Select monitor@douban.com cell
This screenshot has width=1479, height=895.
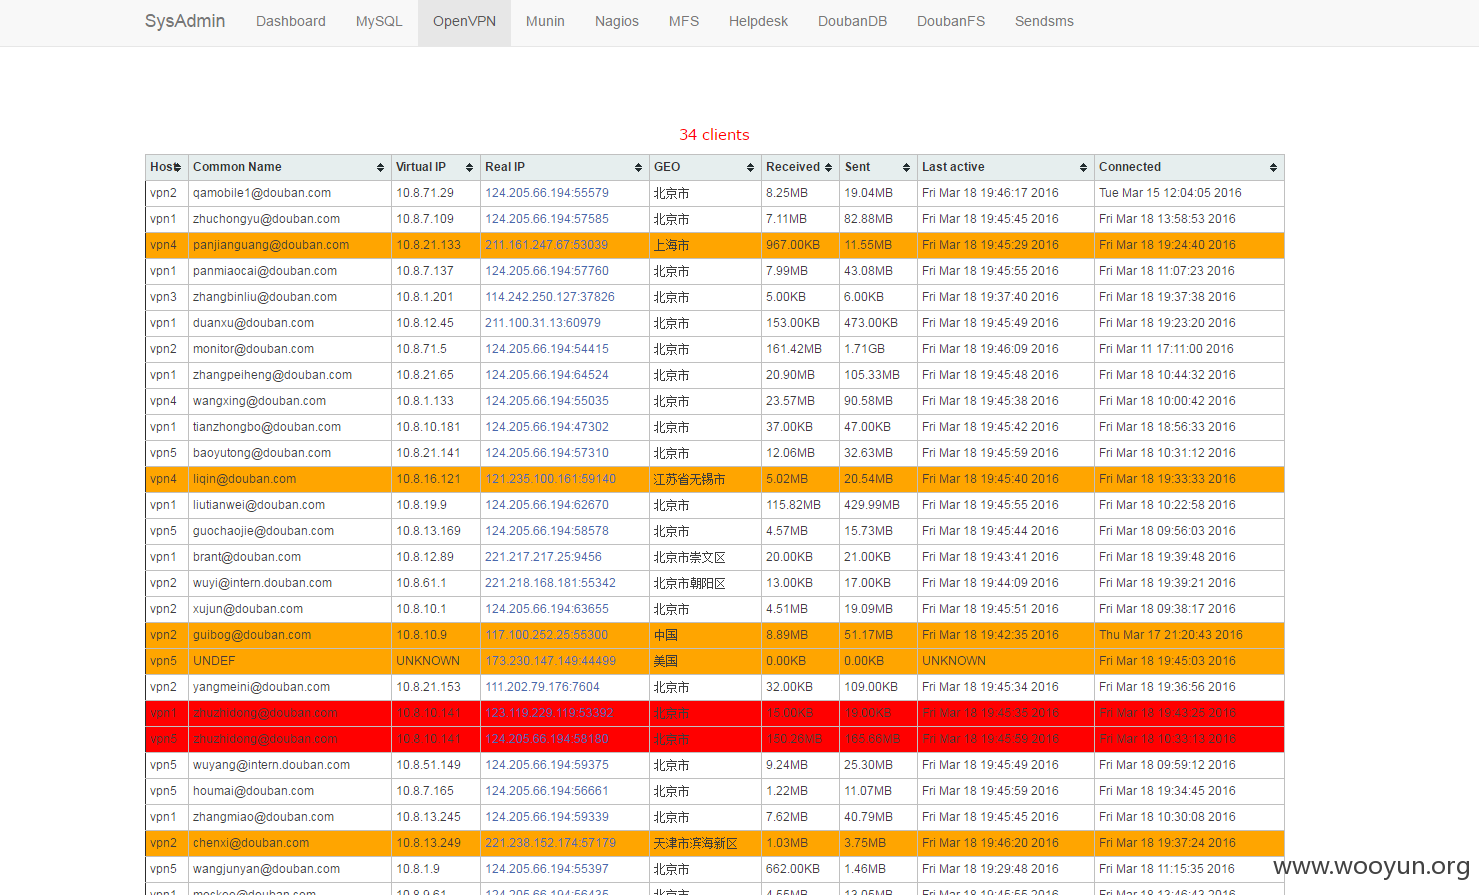coord(290,349)
